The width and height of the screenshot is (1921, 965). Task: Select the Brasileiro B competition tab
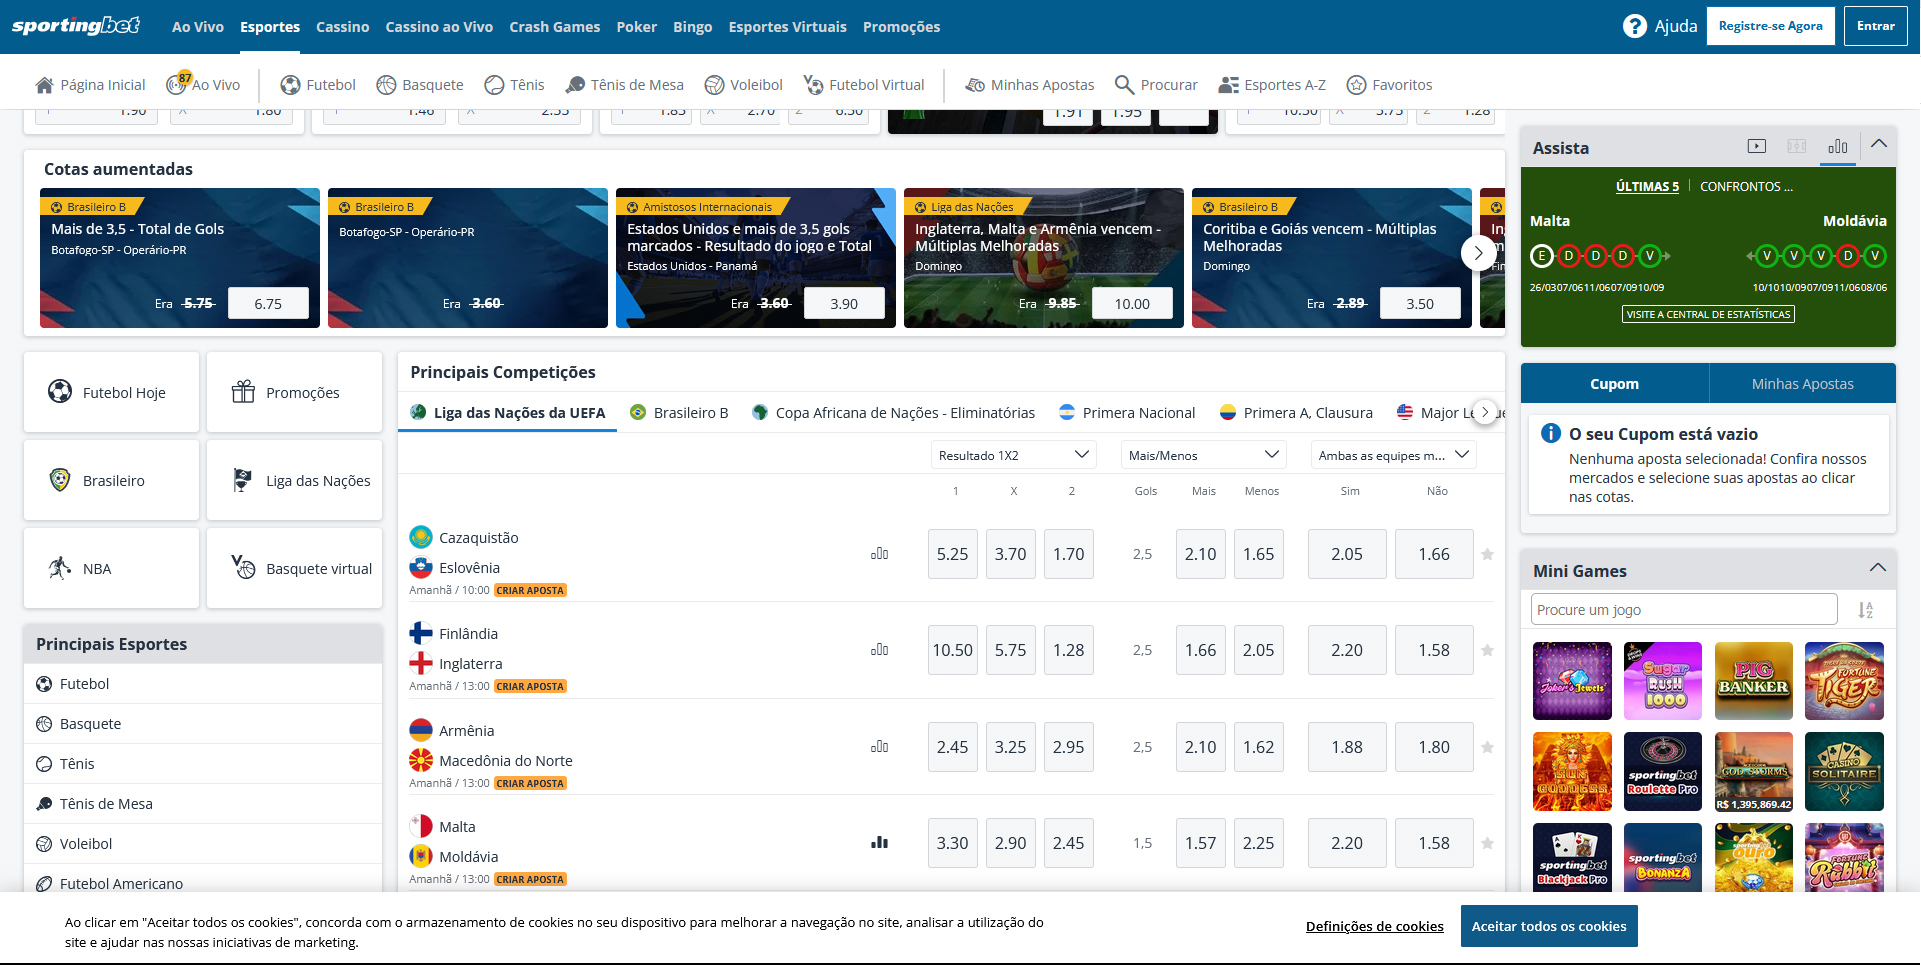click(679, 412)
